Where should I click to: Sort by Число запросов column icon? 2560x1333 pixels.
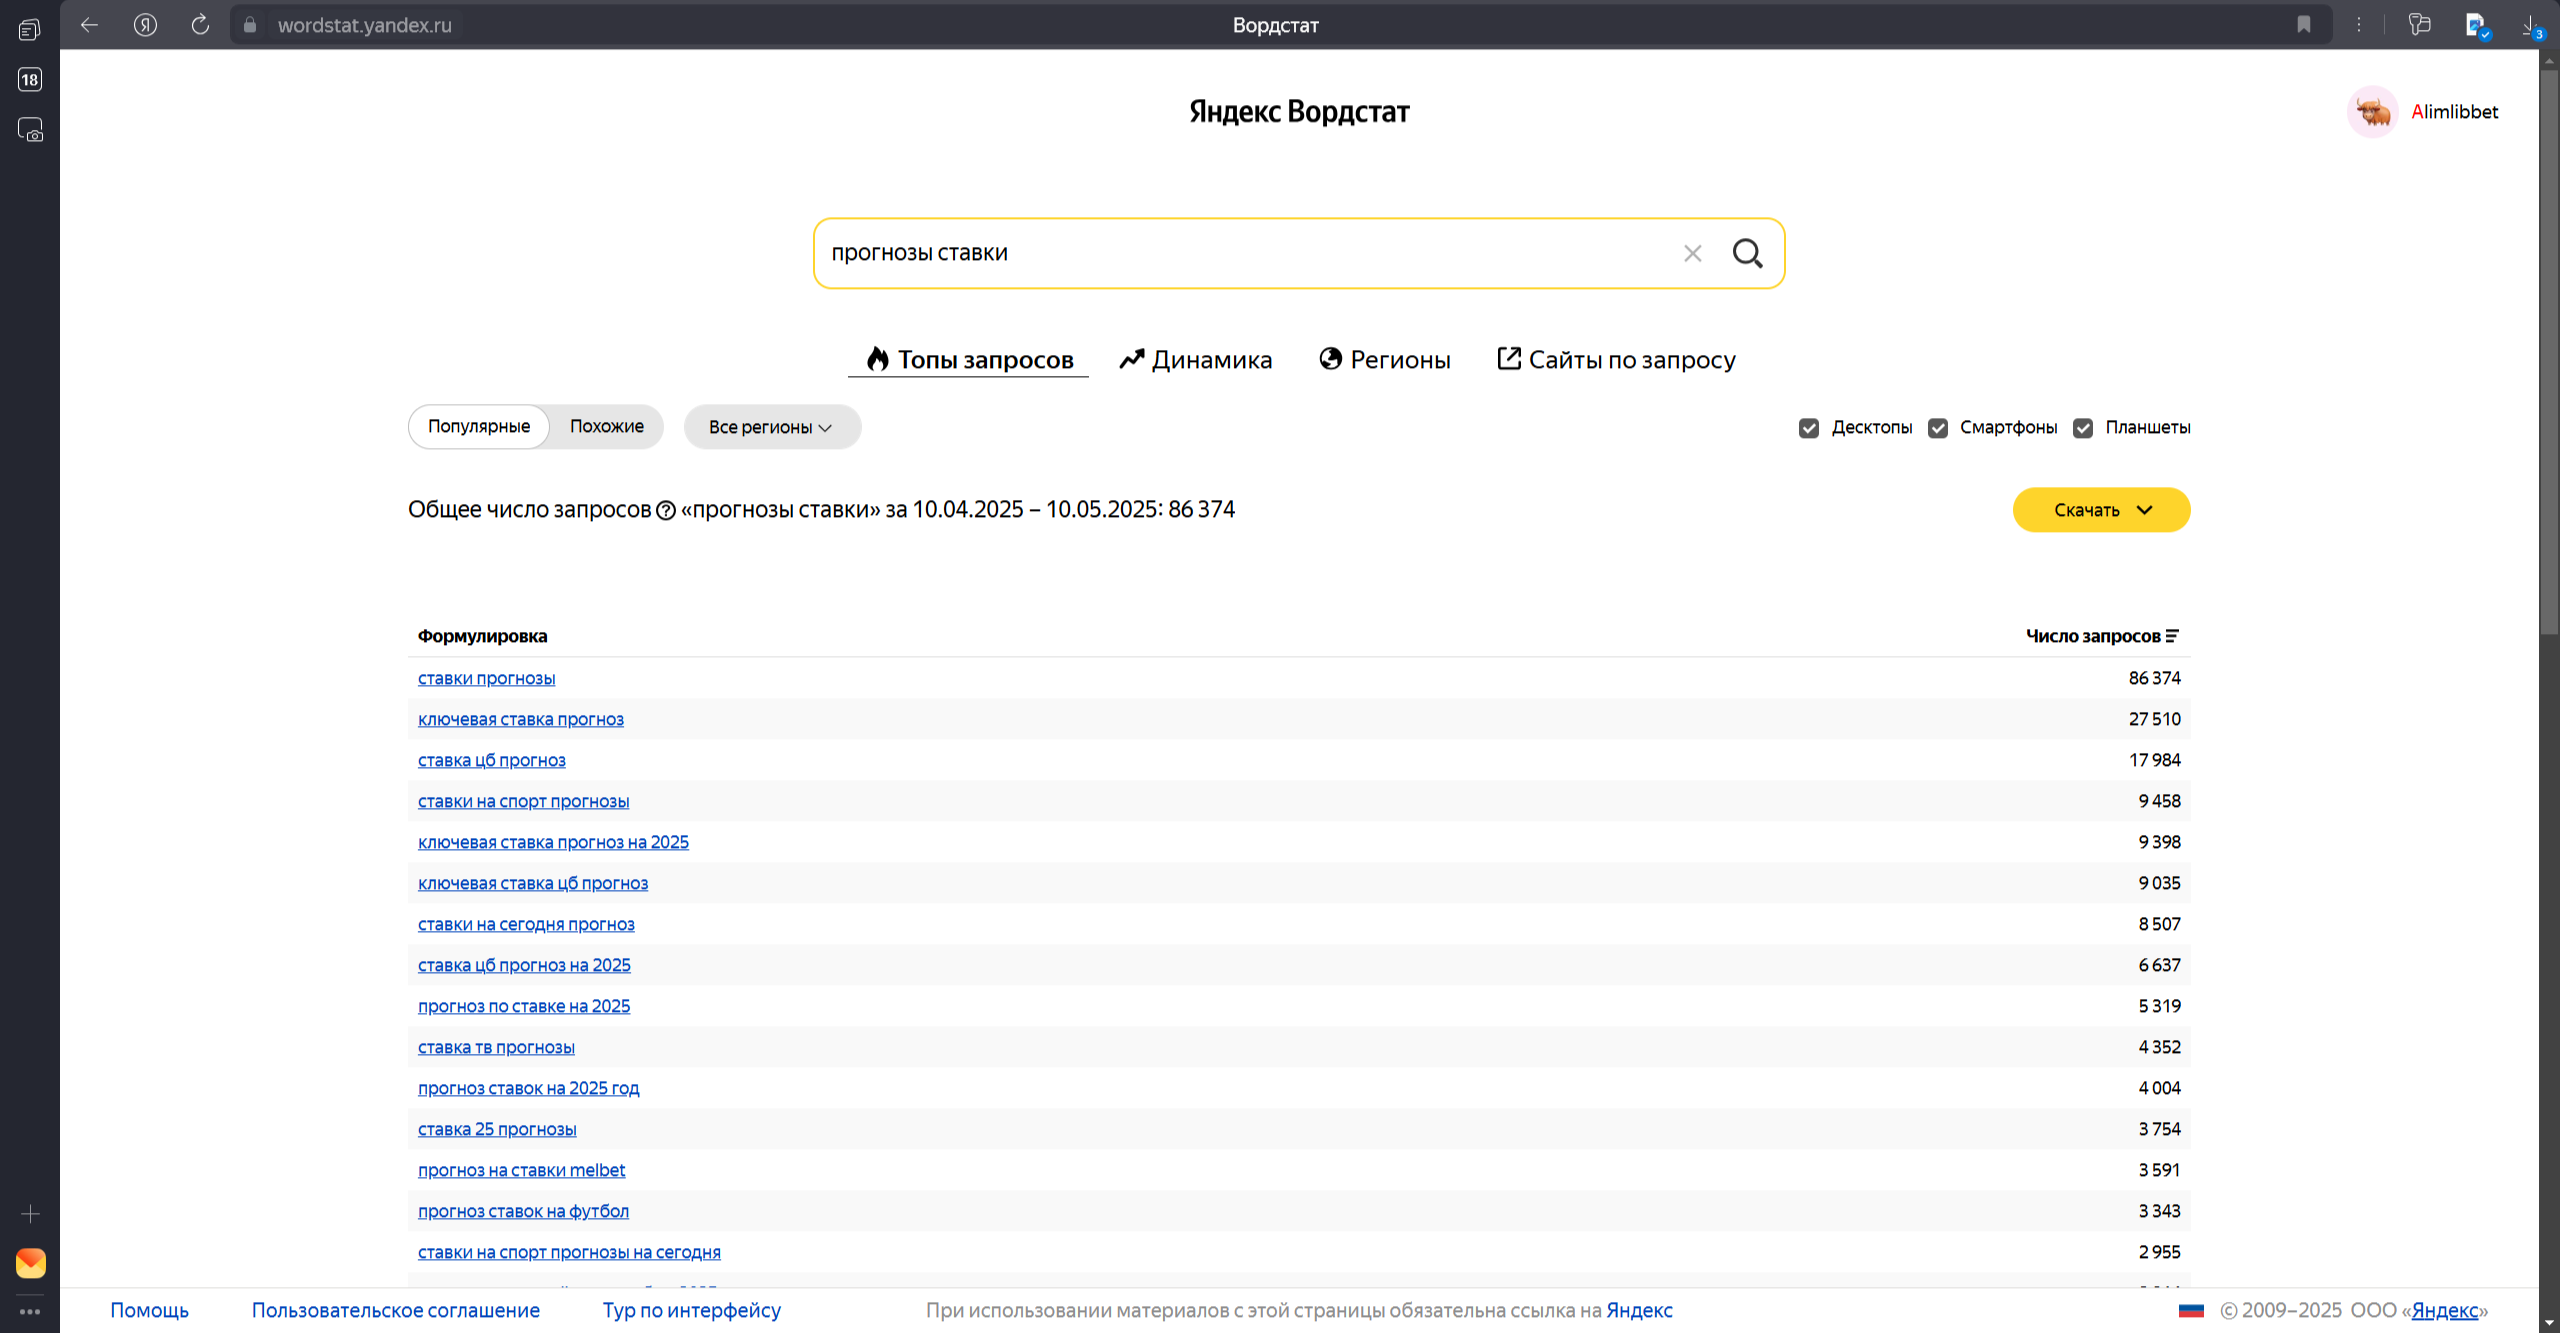point(2172,636)
